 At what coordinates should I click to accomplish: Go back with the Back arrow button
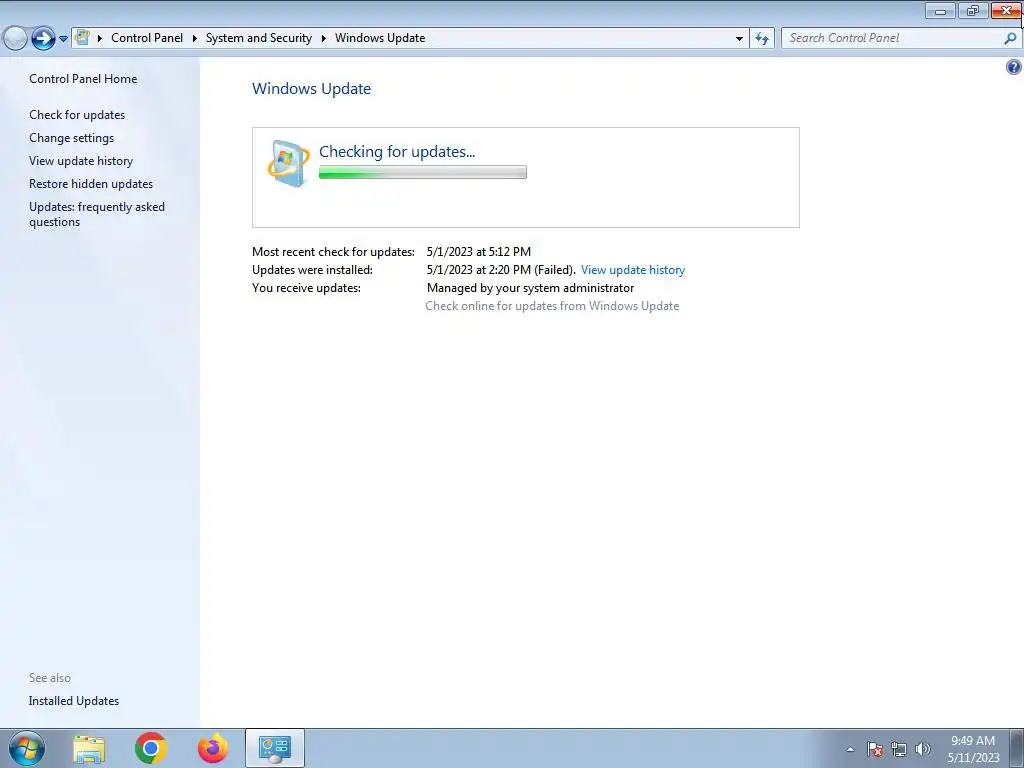pos(15,38)
